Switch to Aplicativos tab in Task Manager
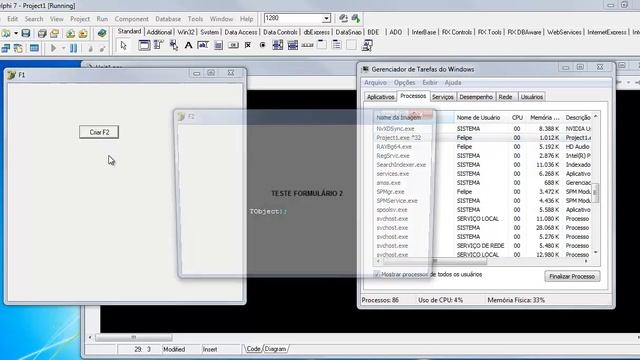The width and height of the screenshot is (640, 360). pyautogui.click(x=380, y=97)
